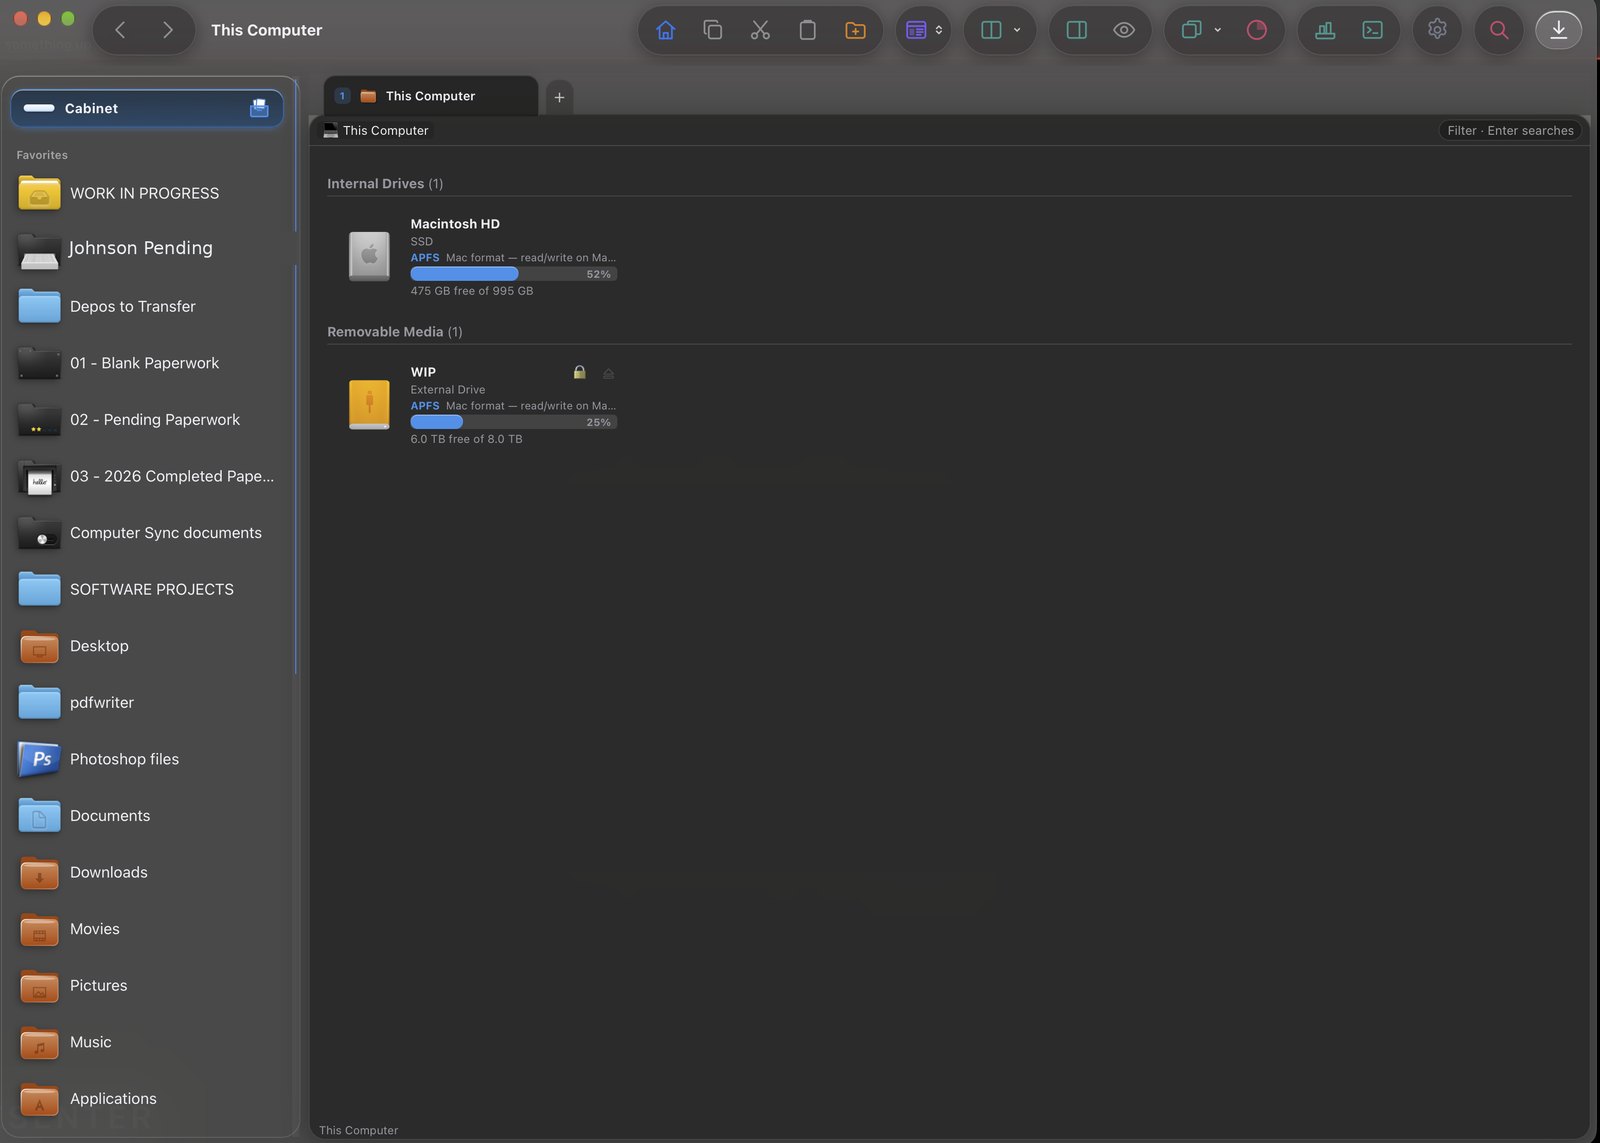Open Johnson Pending in sidebar
1600x1143 pixels.
[x=147, y=249]
